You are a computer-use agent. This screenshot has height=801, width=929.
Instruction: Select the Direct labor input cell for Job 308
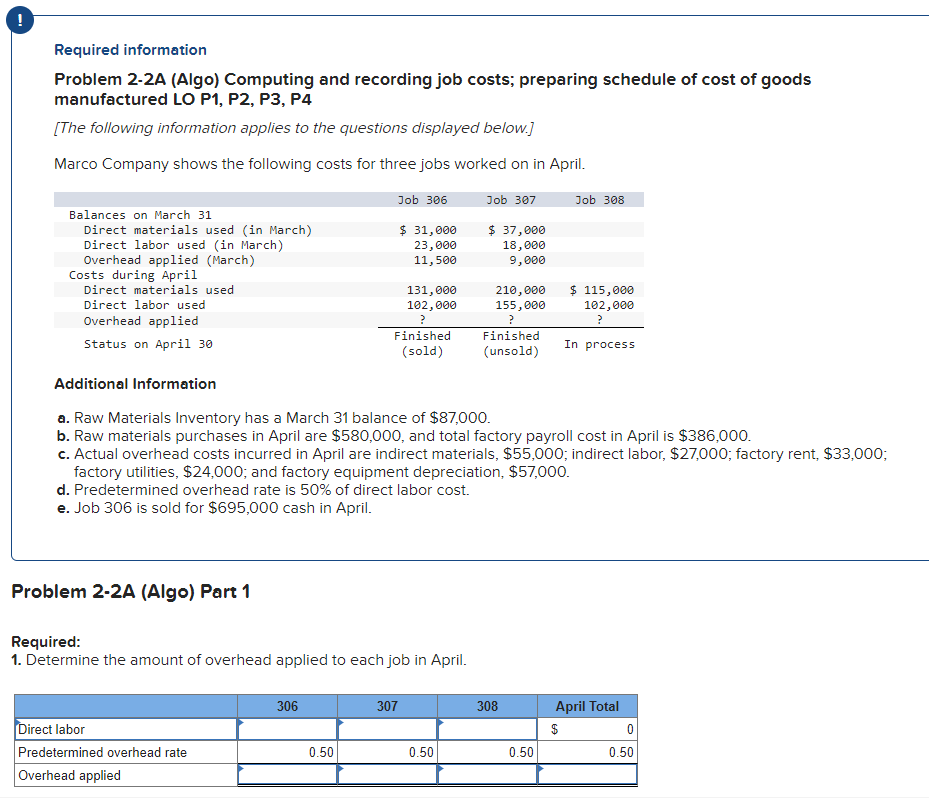[490, 729]
